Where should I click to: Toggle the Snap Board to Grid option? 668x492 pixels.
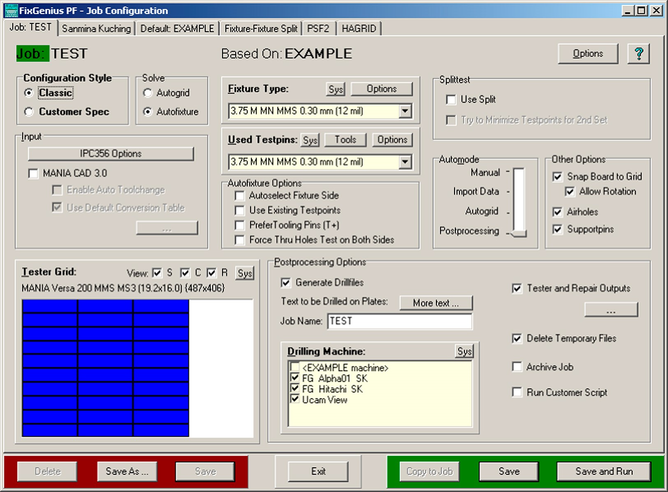point(558,176)
